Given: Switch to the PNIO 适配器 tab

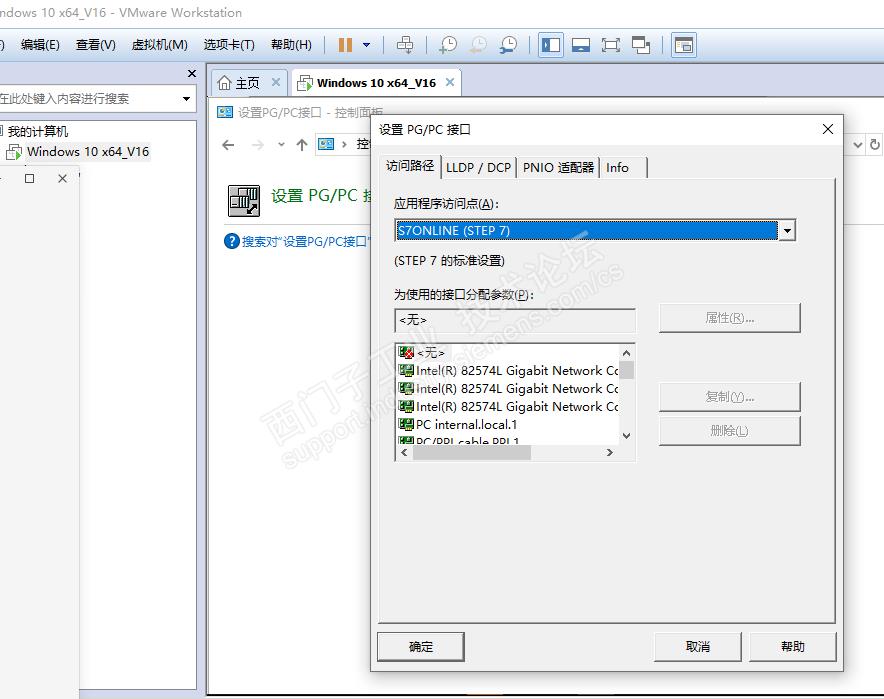Looking at the screenshot, I should pos(558,167).
